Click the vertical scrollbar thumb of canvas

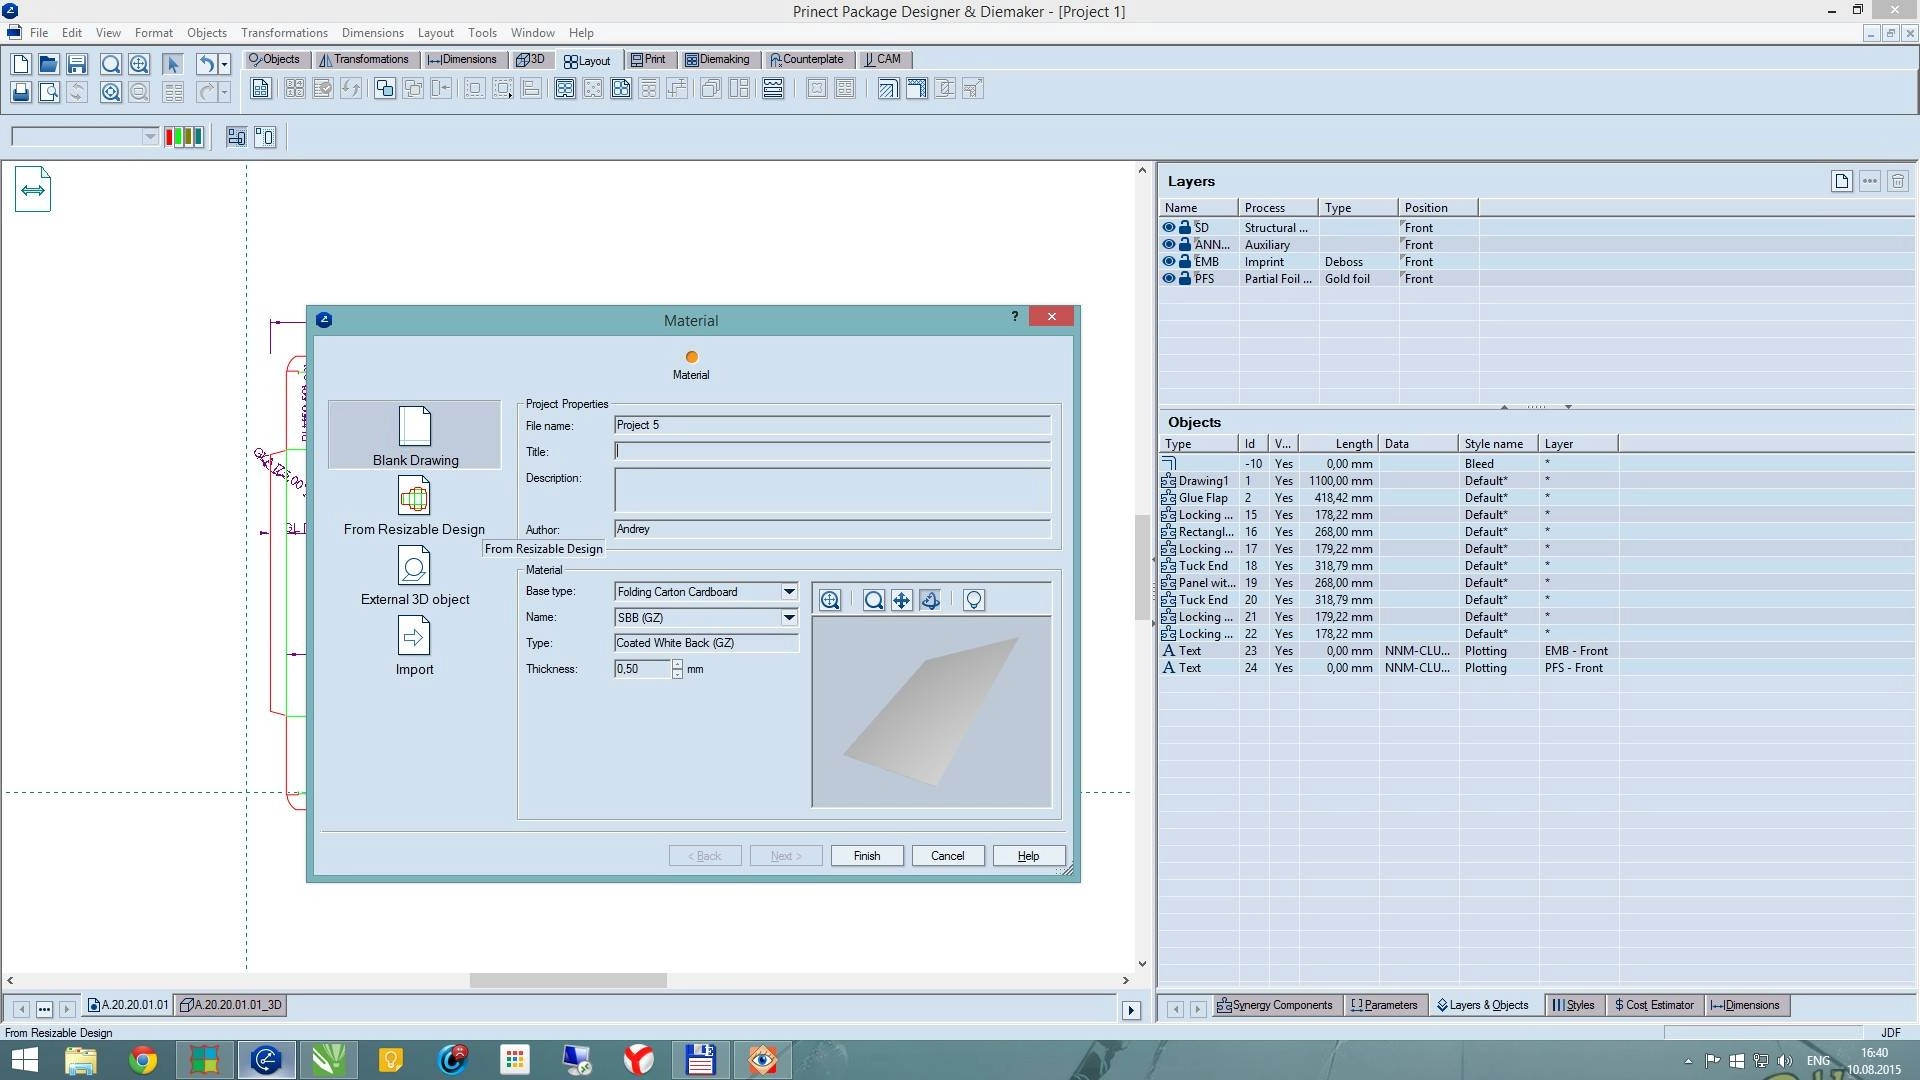coord(1142,568)
